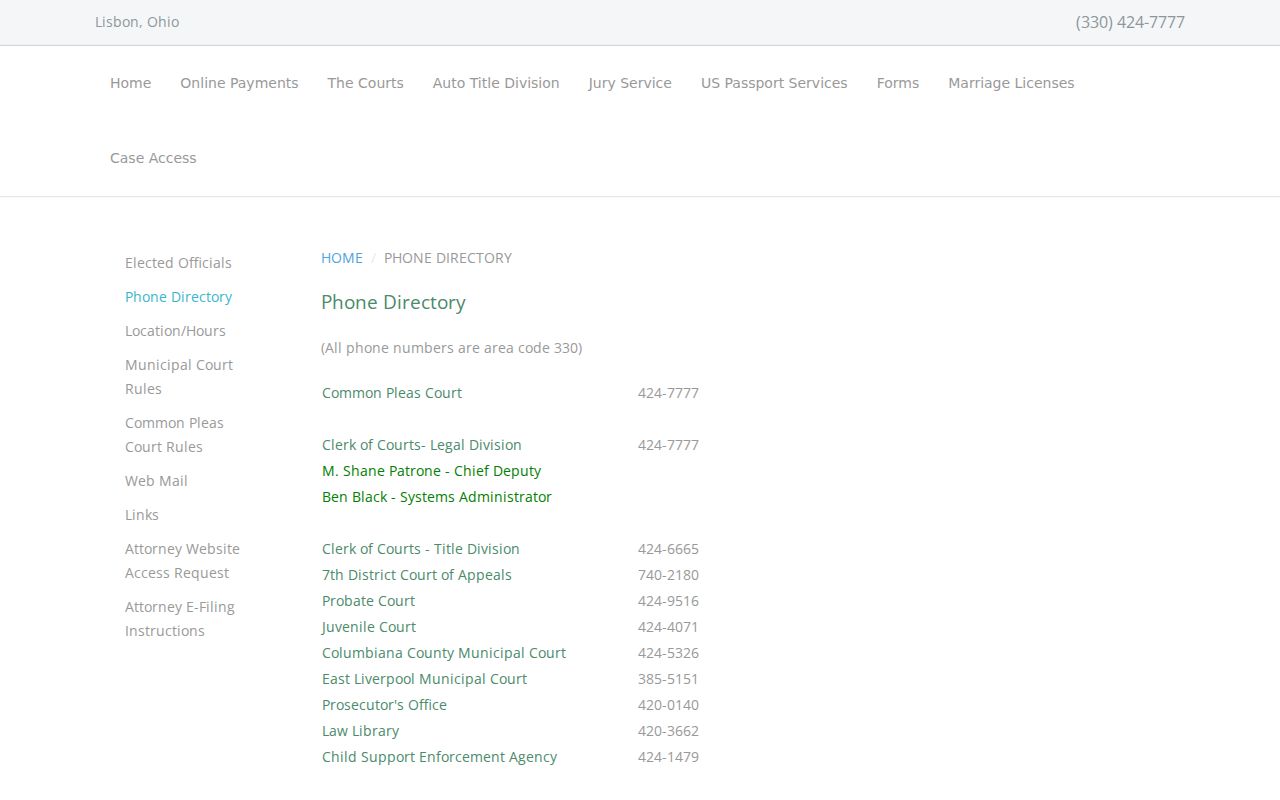Click 7th District Court of Appeals

(x=417, y=575)
